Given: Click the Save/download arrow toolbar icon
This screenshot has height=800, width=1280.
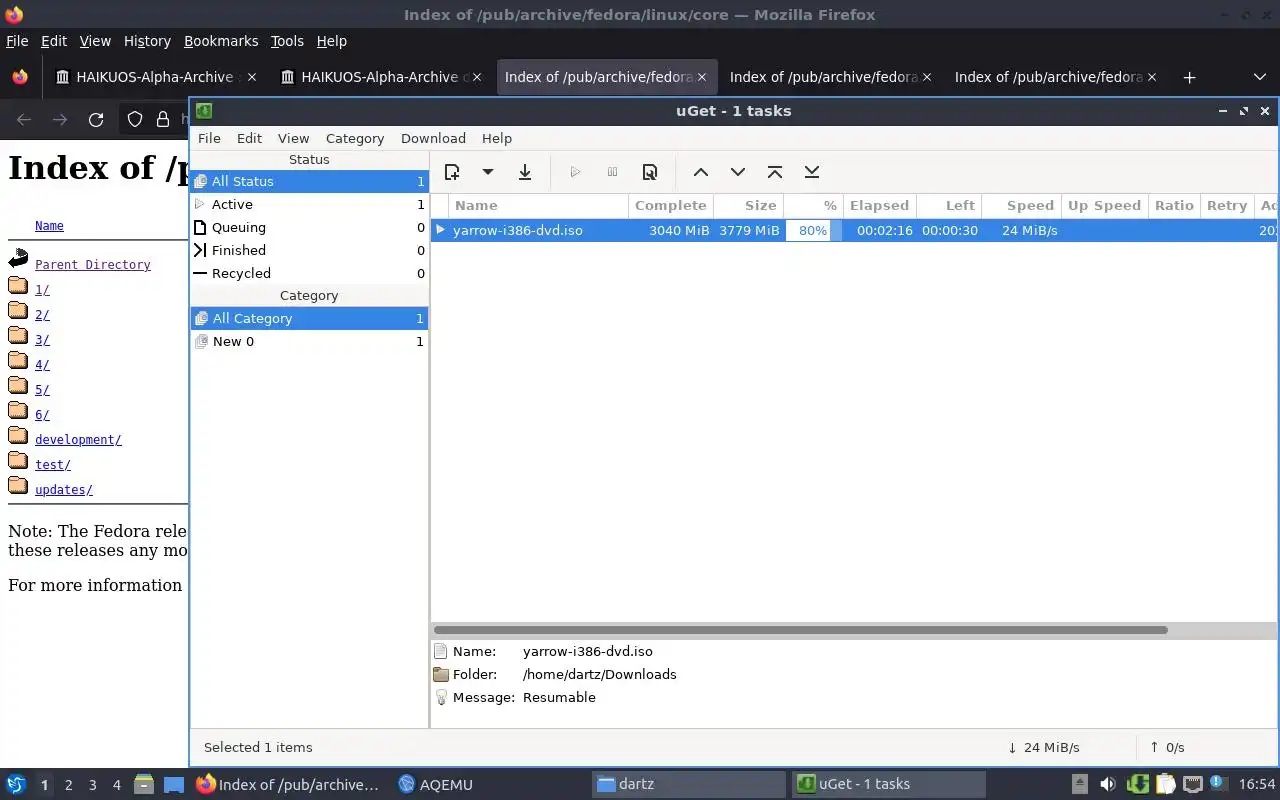Looking at the screenshot, I should click(x=525, y=172).
